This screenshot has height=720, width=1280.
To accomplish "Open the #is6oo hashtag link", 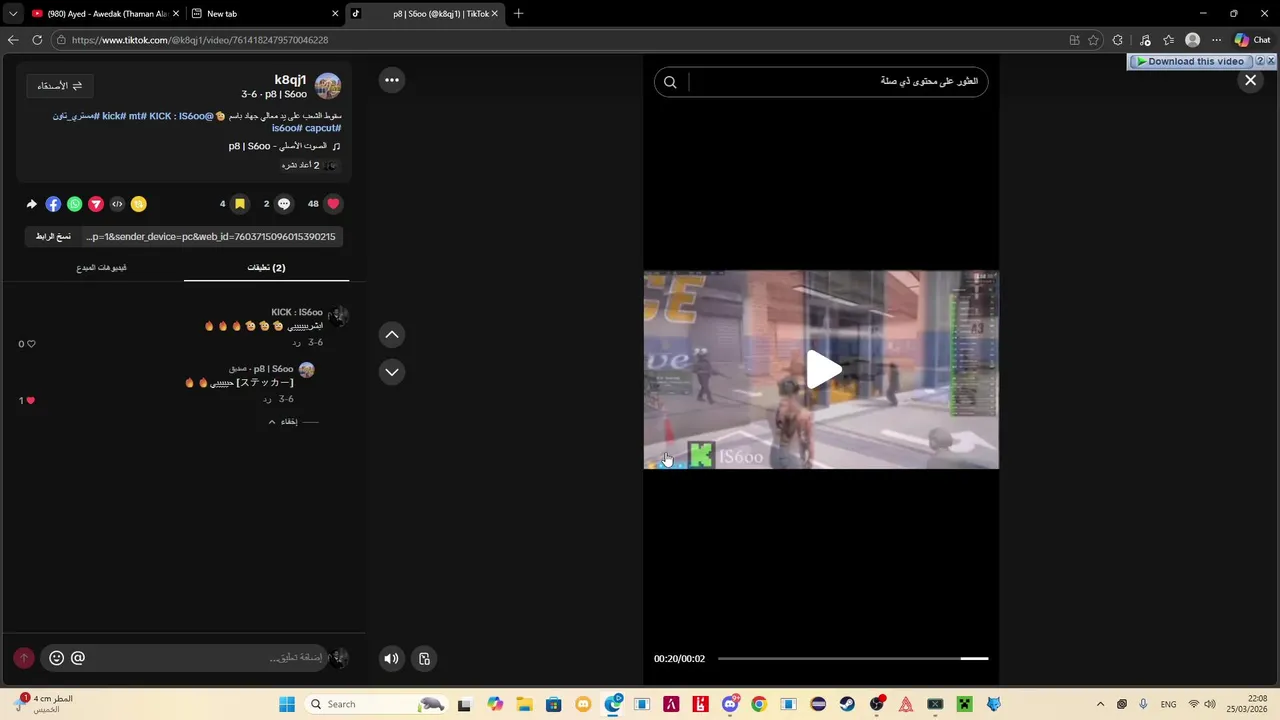I will (x=286, y=128).
